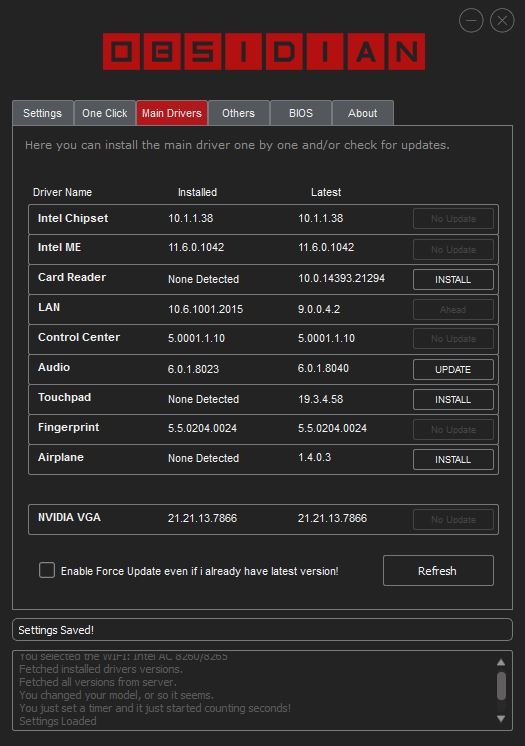The image size is (525, 746).
Task: Install the Card Reader driver
Action: pyautogui.click(x=453, y=279)
